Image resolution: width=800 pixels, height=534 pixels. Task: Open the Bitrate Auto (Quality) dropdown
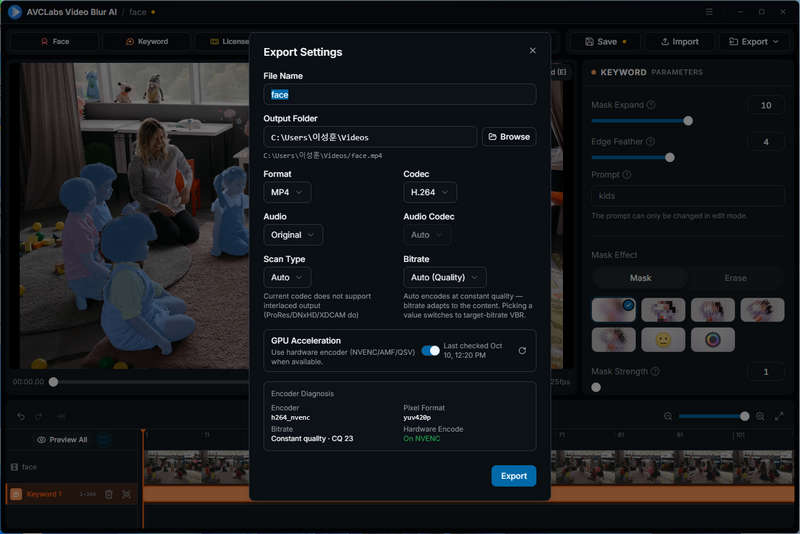tap(444, 277)
